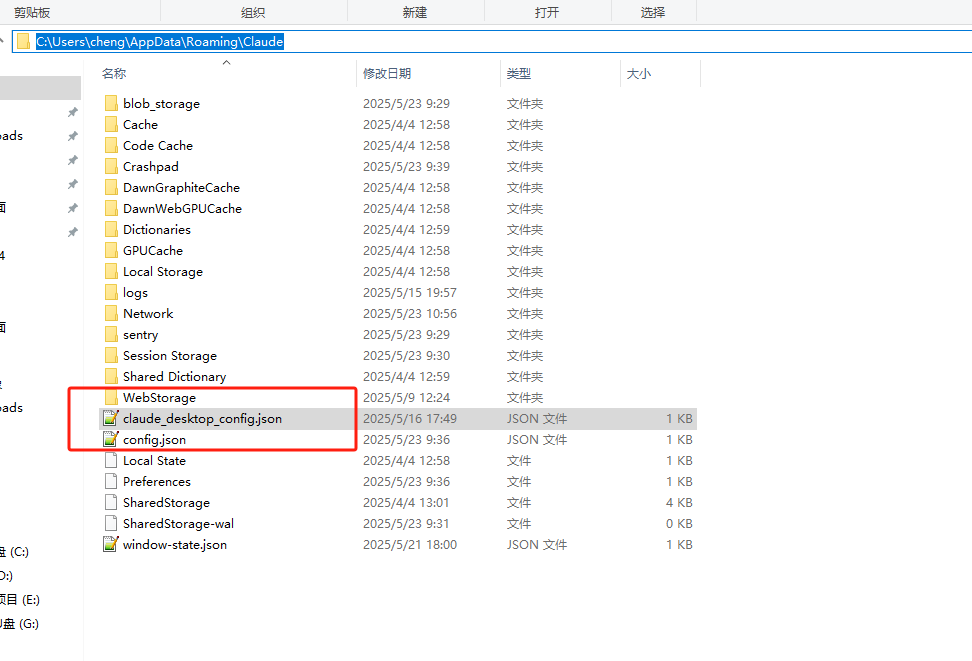Click the claude_desktop_config.json file icon
972x661 pixels.
[x=110, y=419]
